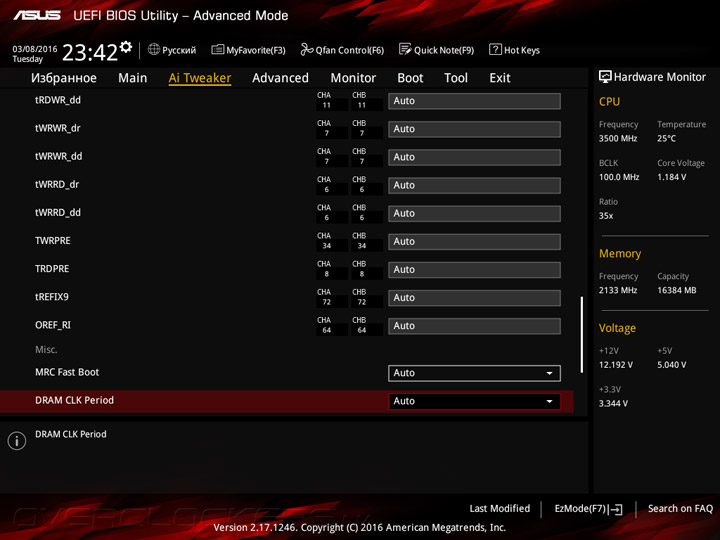The image size is (720, 540).
Task: Expand DRAM CLK Period dropdown arrow
Action: [549, 401]
